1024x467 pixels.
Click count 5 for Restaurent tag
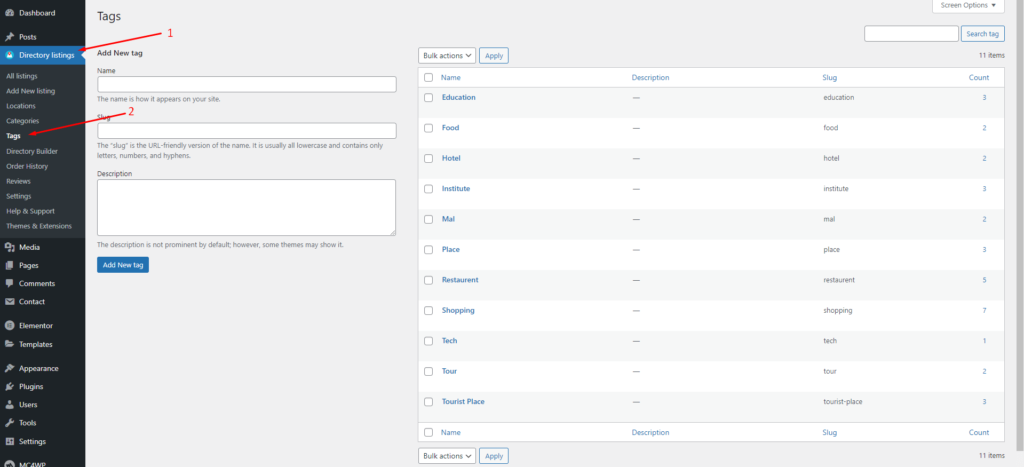tap(984, 280)
